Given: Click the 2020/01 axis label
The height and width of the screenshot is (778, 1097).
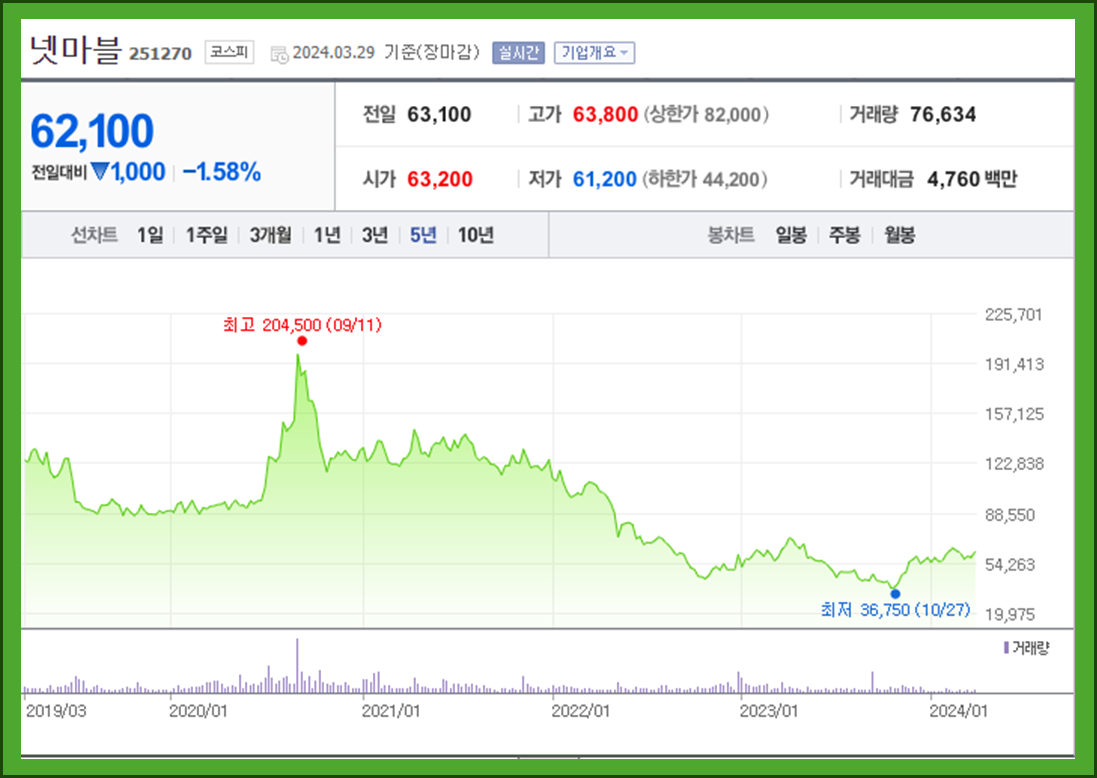Looking at the screenshot, I should (x=199, y=711).
